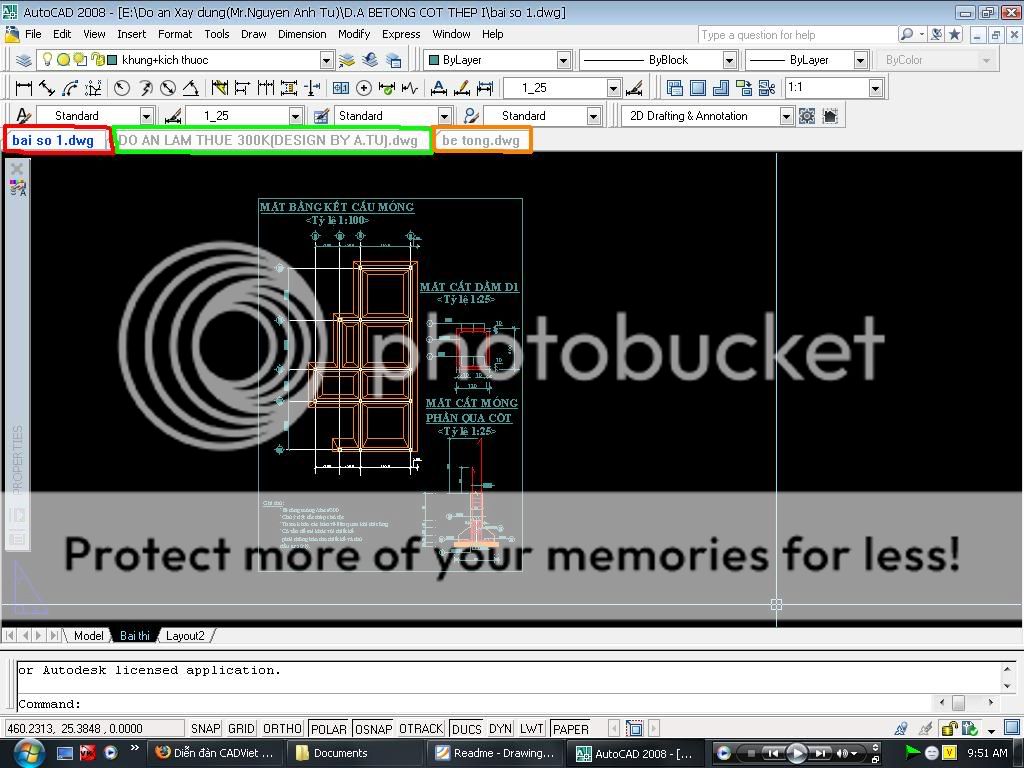The width and height of the screenshot is (1024, 768).
Task: Open the Layer Properties Manager icon
Action: (24, 60)
